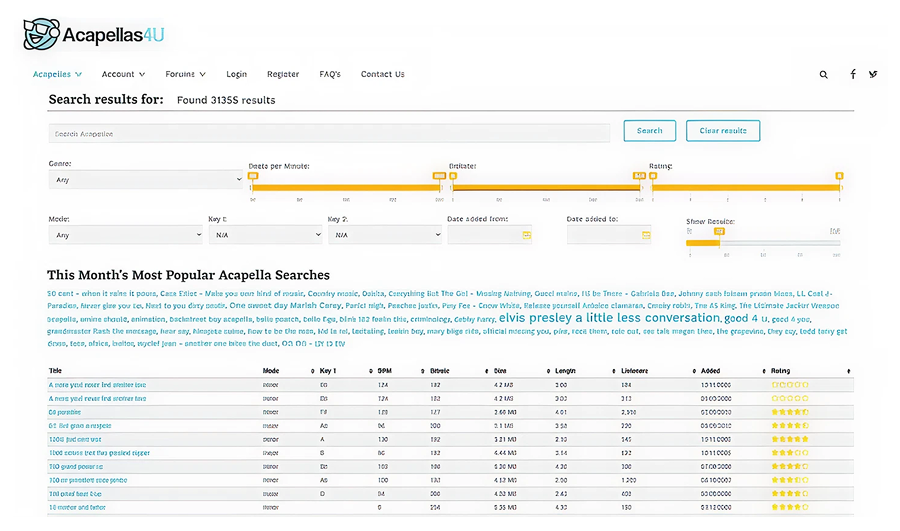The height and width of the screenshot is (531, 900).
Task: Open the Facebook page icon
Action: (x=853, y=74)
